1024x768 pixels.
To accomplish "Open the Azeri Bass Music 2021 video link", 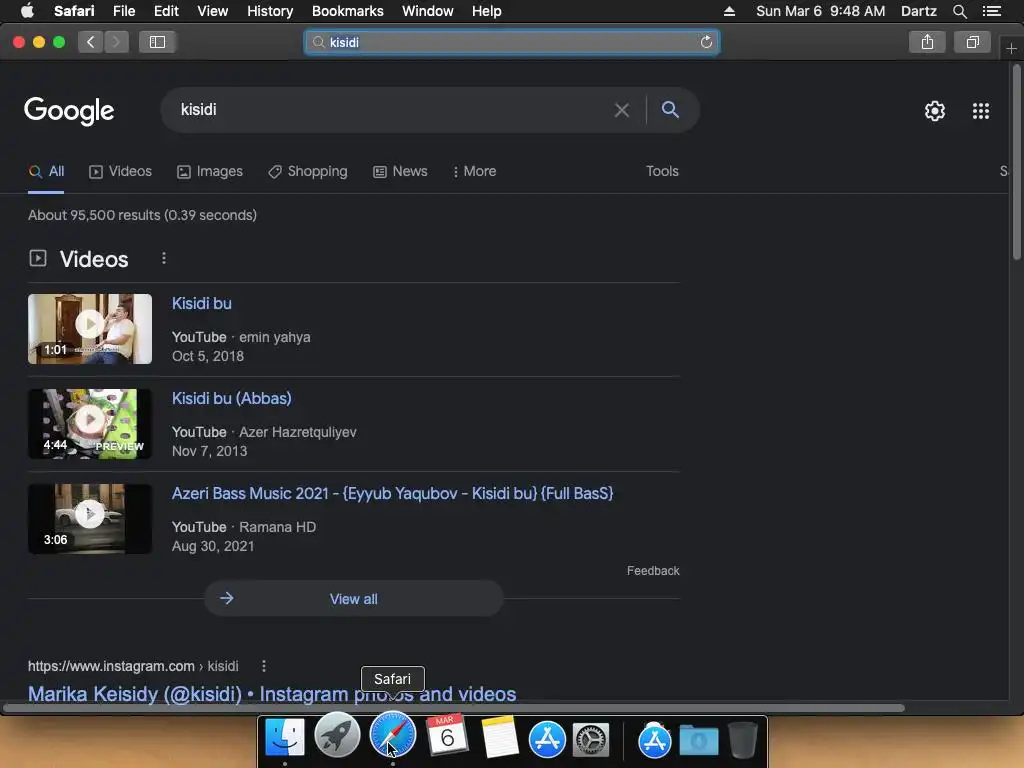I will coord(392,493).
